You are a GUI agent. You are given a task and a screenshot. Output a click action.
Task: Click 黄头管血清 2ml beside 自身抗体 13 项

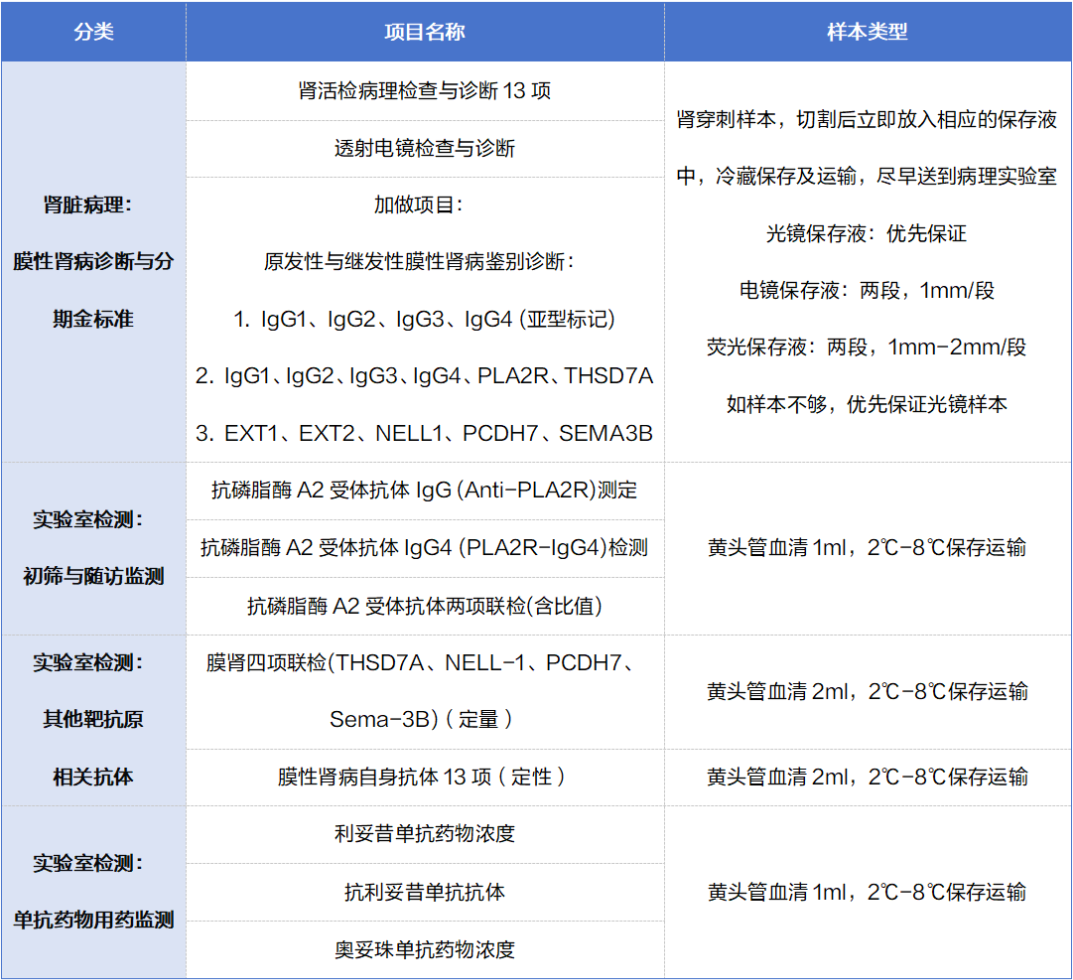867,777
